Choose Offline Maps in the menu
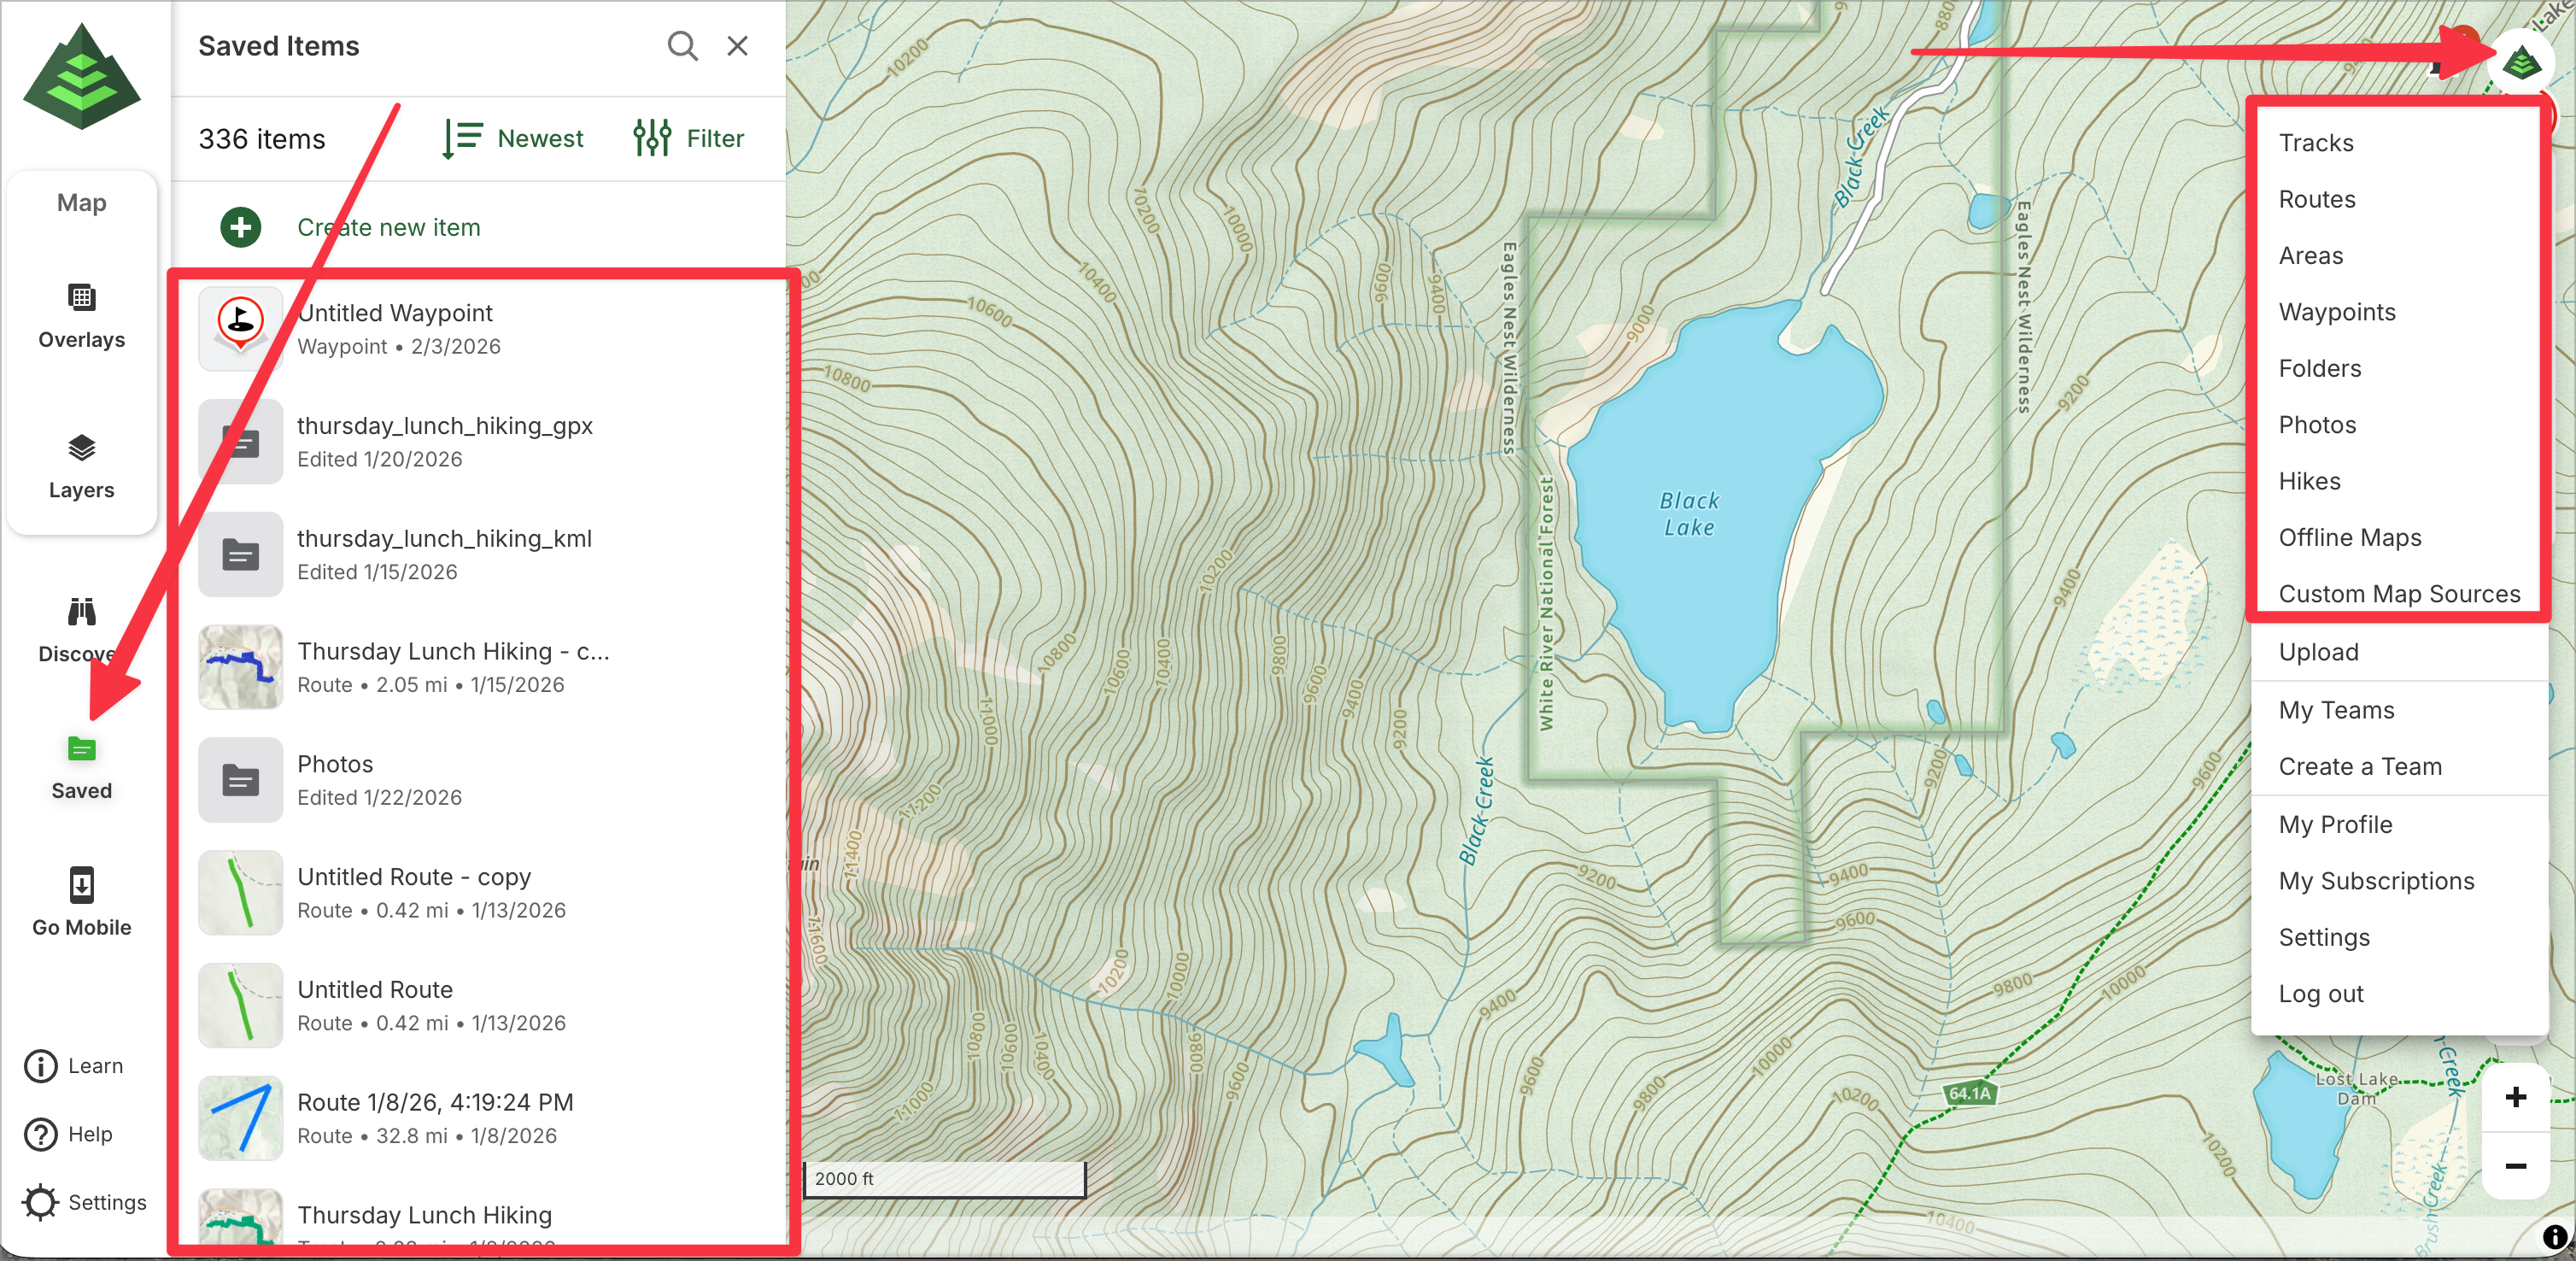Viewport: 2576px width, 1261px height. click(x=2349, y=538)
